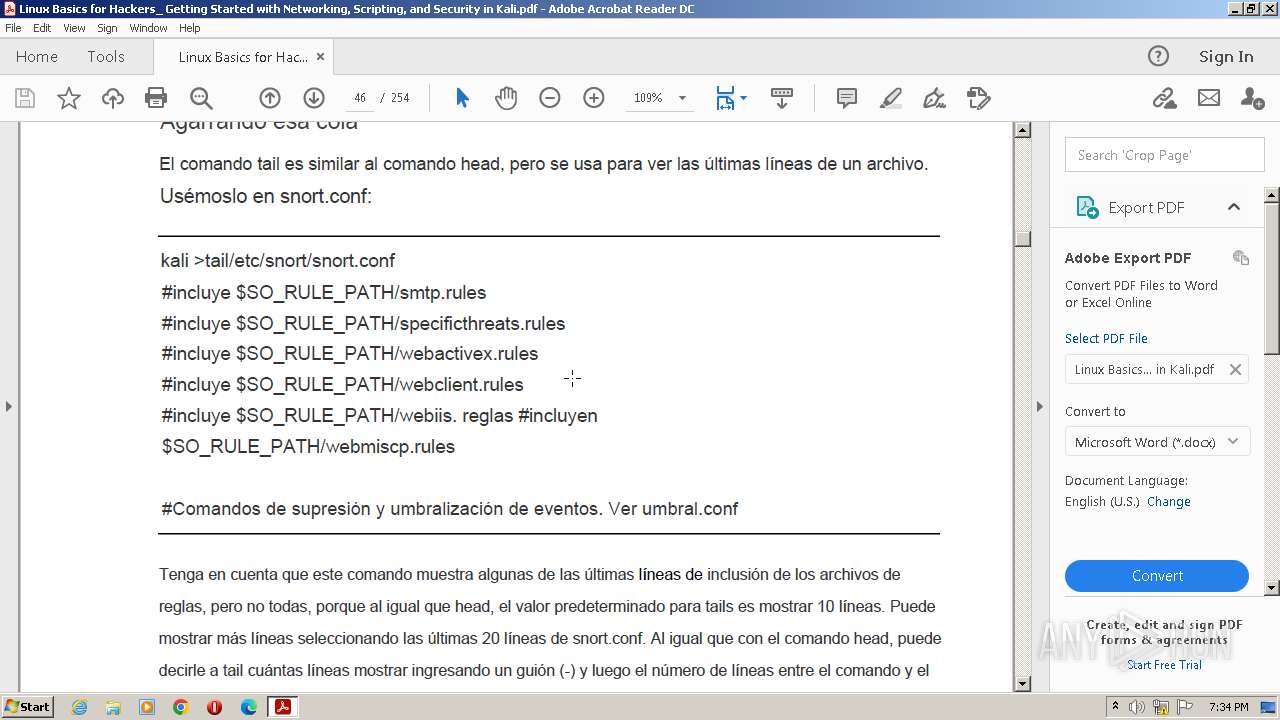Screen dimensions: 1280x720
Task: Click the volume icon in the system tray
Action: [x=1137, y=707]
